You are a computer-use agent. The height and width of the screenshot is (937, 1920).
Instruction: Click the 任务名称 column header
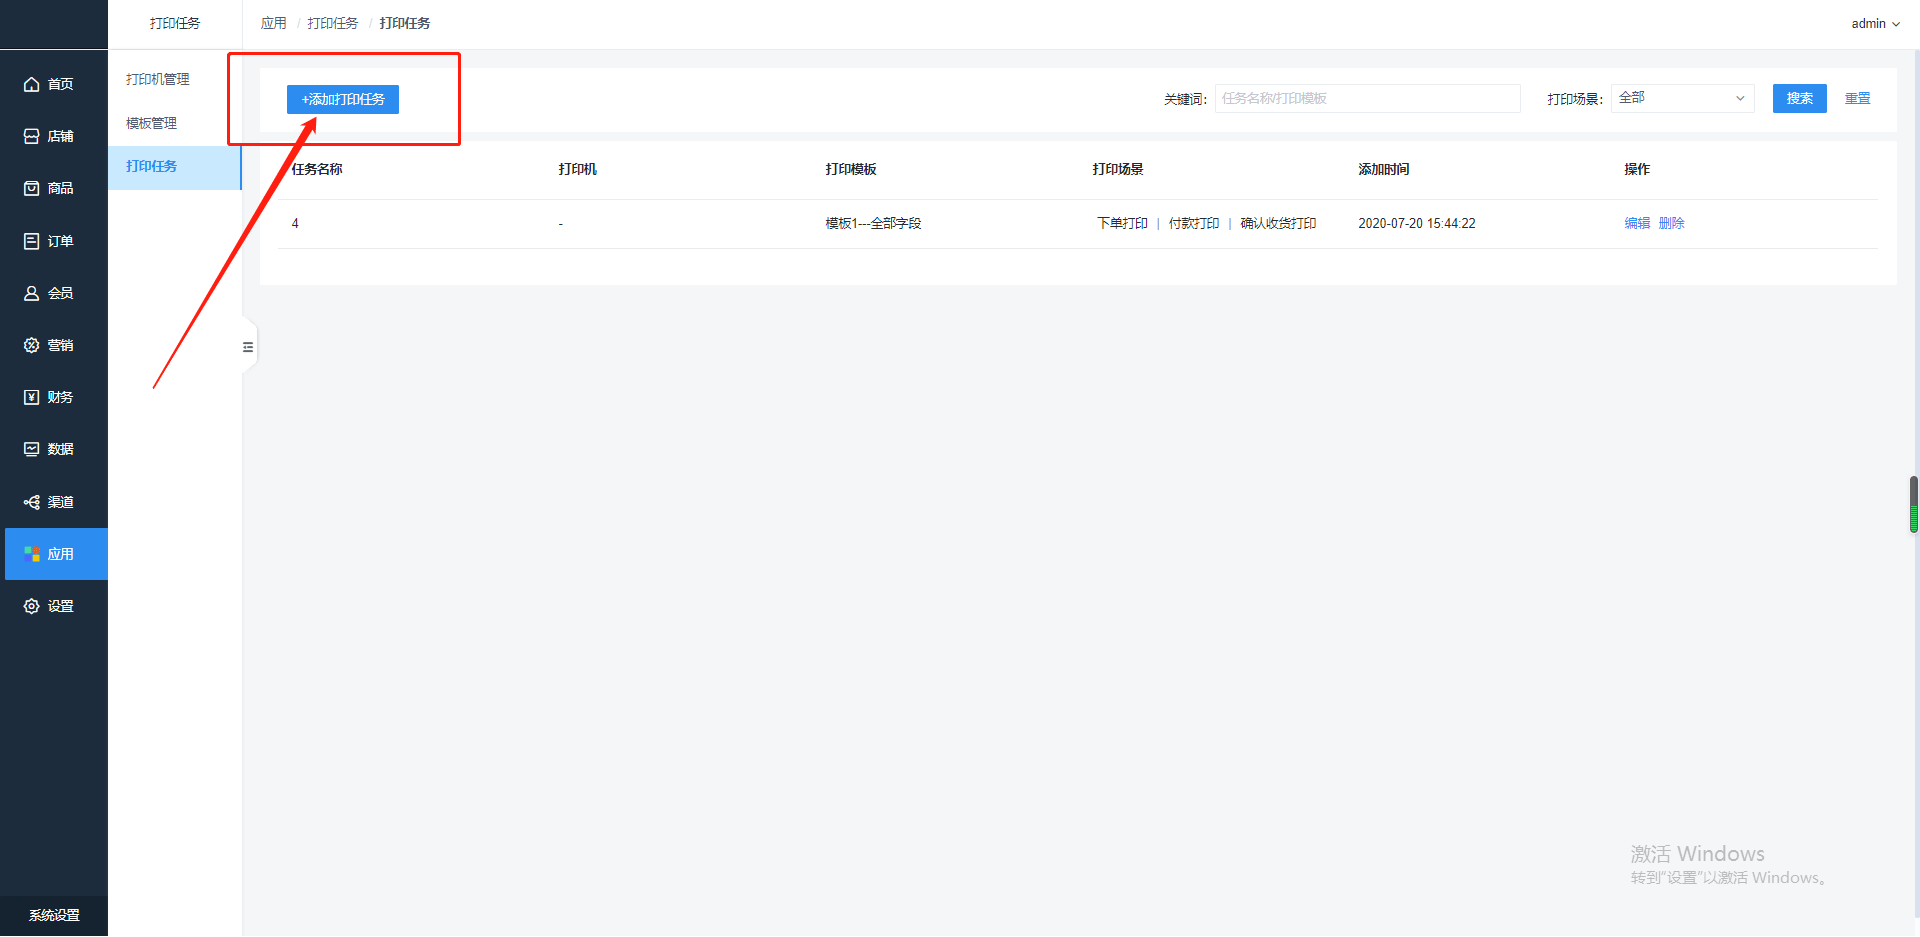pyautogui.click(x=317, y=169)
